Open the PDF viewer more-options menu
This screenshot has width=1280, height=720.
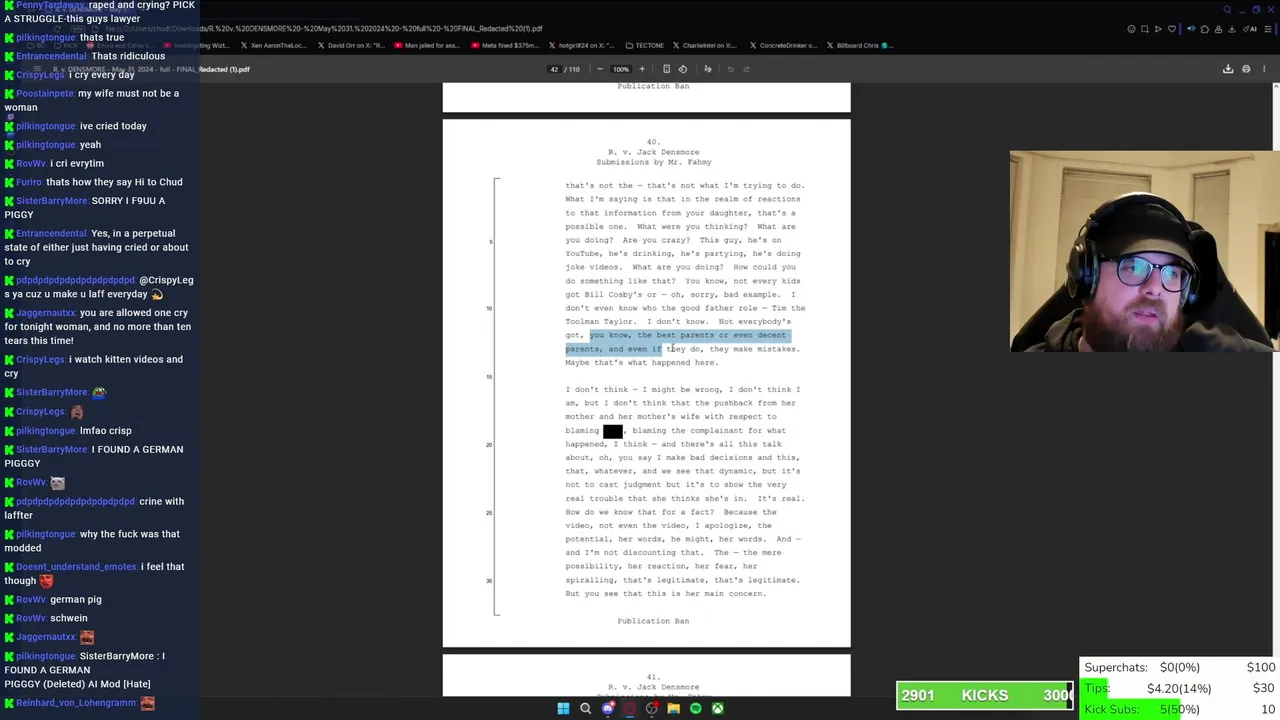(x=1264, y=69)
